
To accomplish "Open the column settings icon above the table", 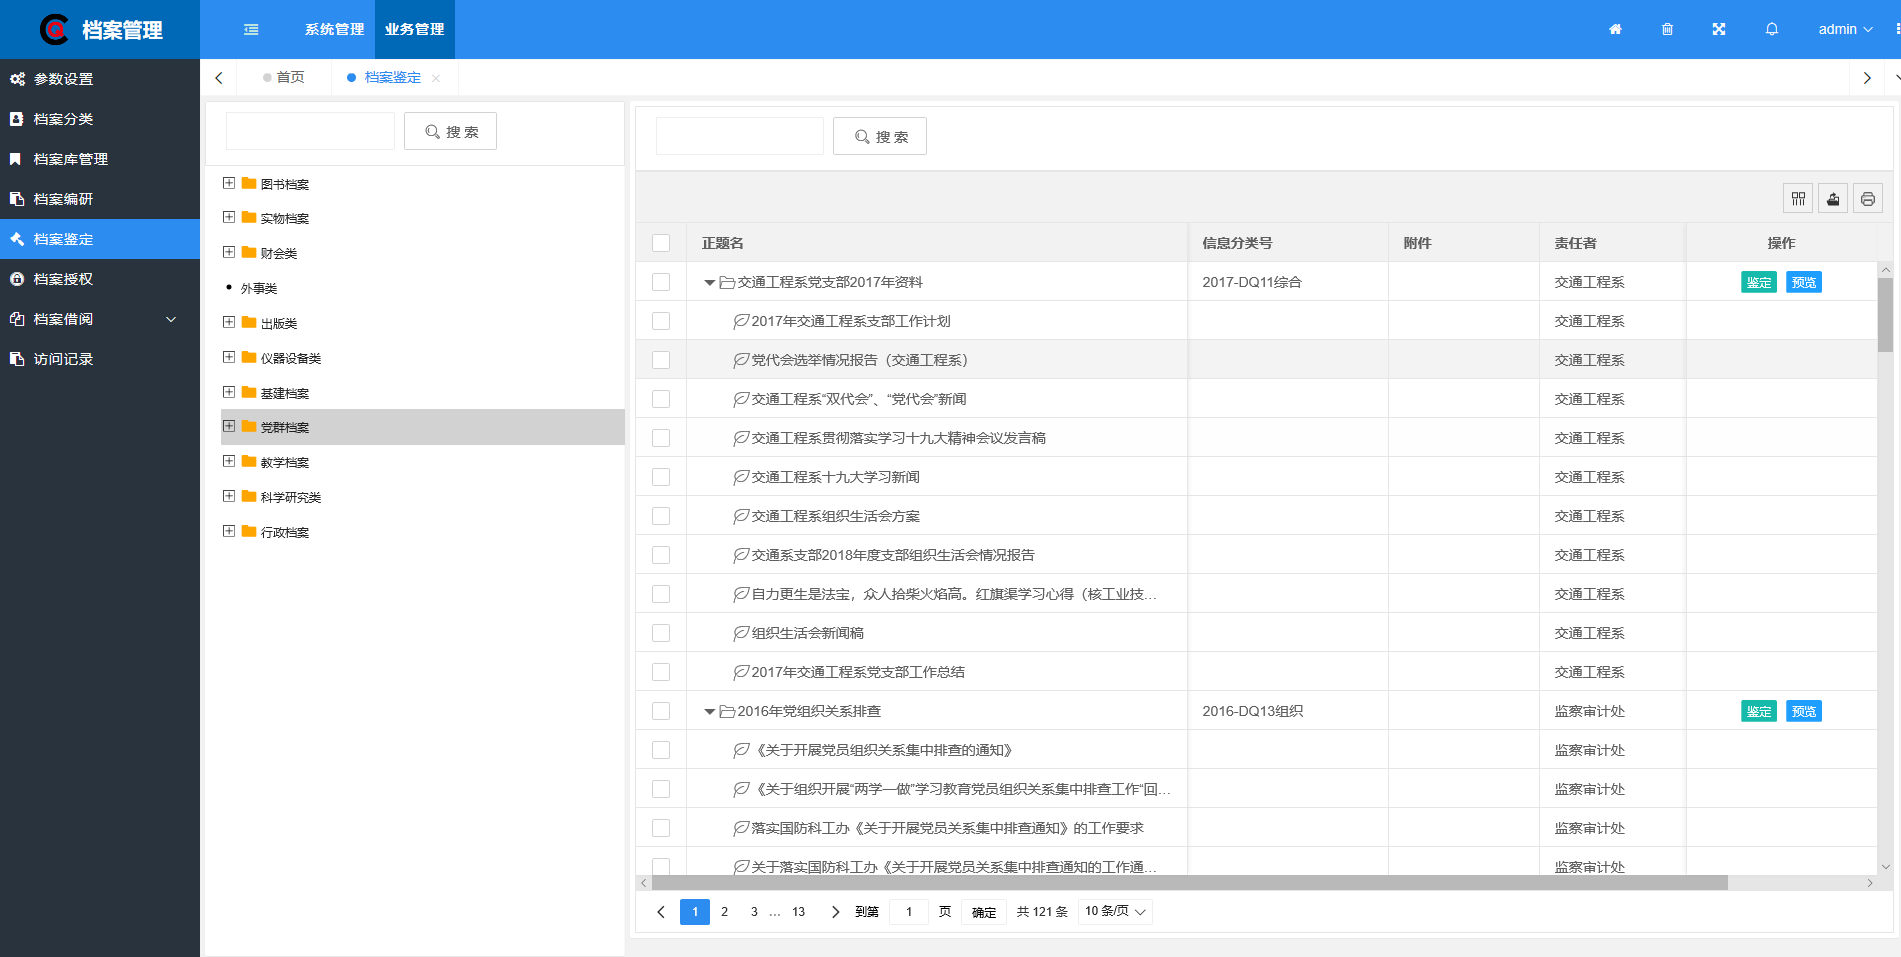I will [x=1797, y=198].
